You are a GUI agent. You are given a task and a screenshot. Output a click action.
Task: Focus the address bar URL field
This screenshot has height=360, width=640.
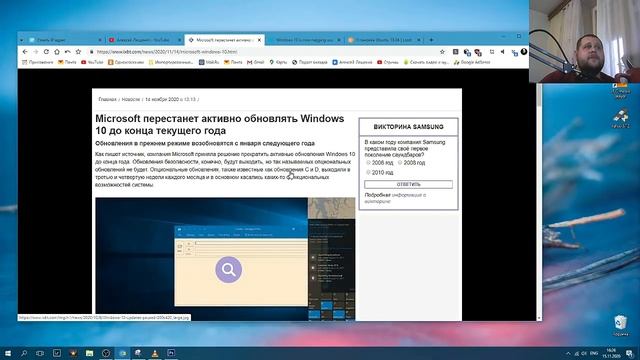(x=261, y=52)
